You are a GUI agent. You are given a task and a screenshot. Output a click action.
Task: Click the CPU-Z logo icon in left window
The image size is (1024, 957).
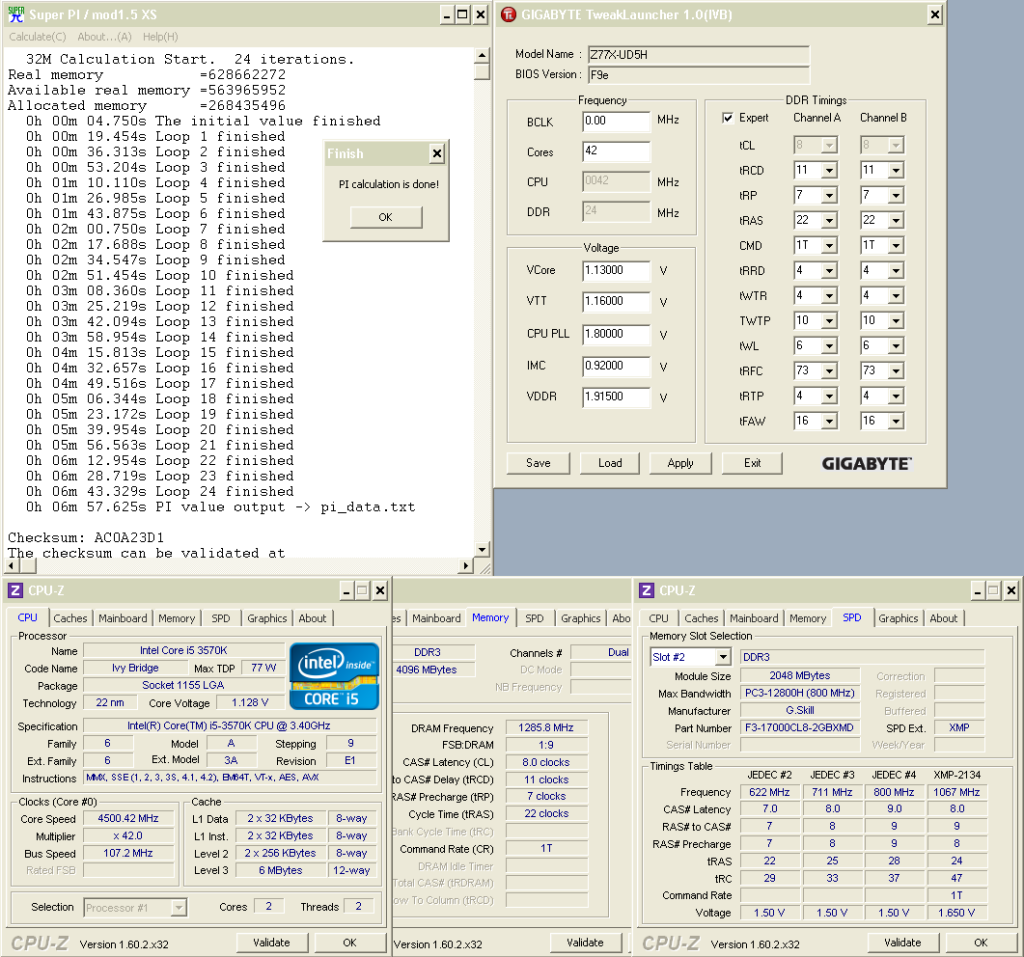pyautogui.click(x=15, y=591)
